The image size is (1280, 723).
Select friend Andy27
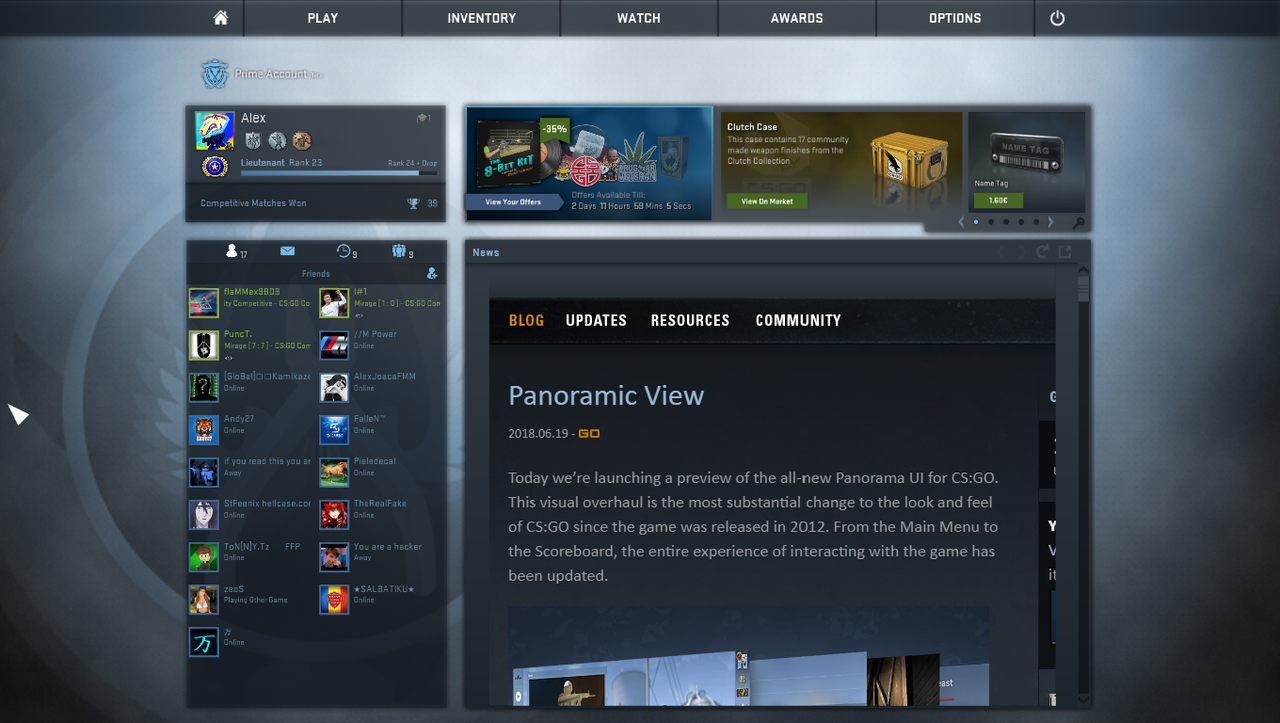250,430
